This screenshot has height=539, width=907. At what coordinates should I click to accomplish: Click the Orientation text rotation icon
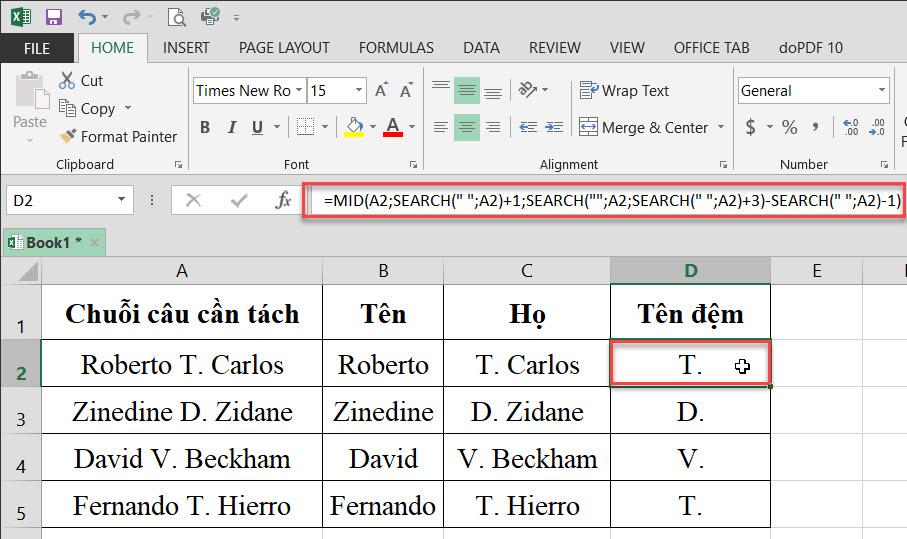click(x=528, y=90)
